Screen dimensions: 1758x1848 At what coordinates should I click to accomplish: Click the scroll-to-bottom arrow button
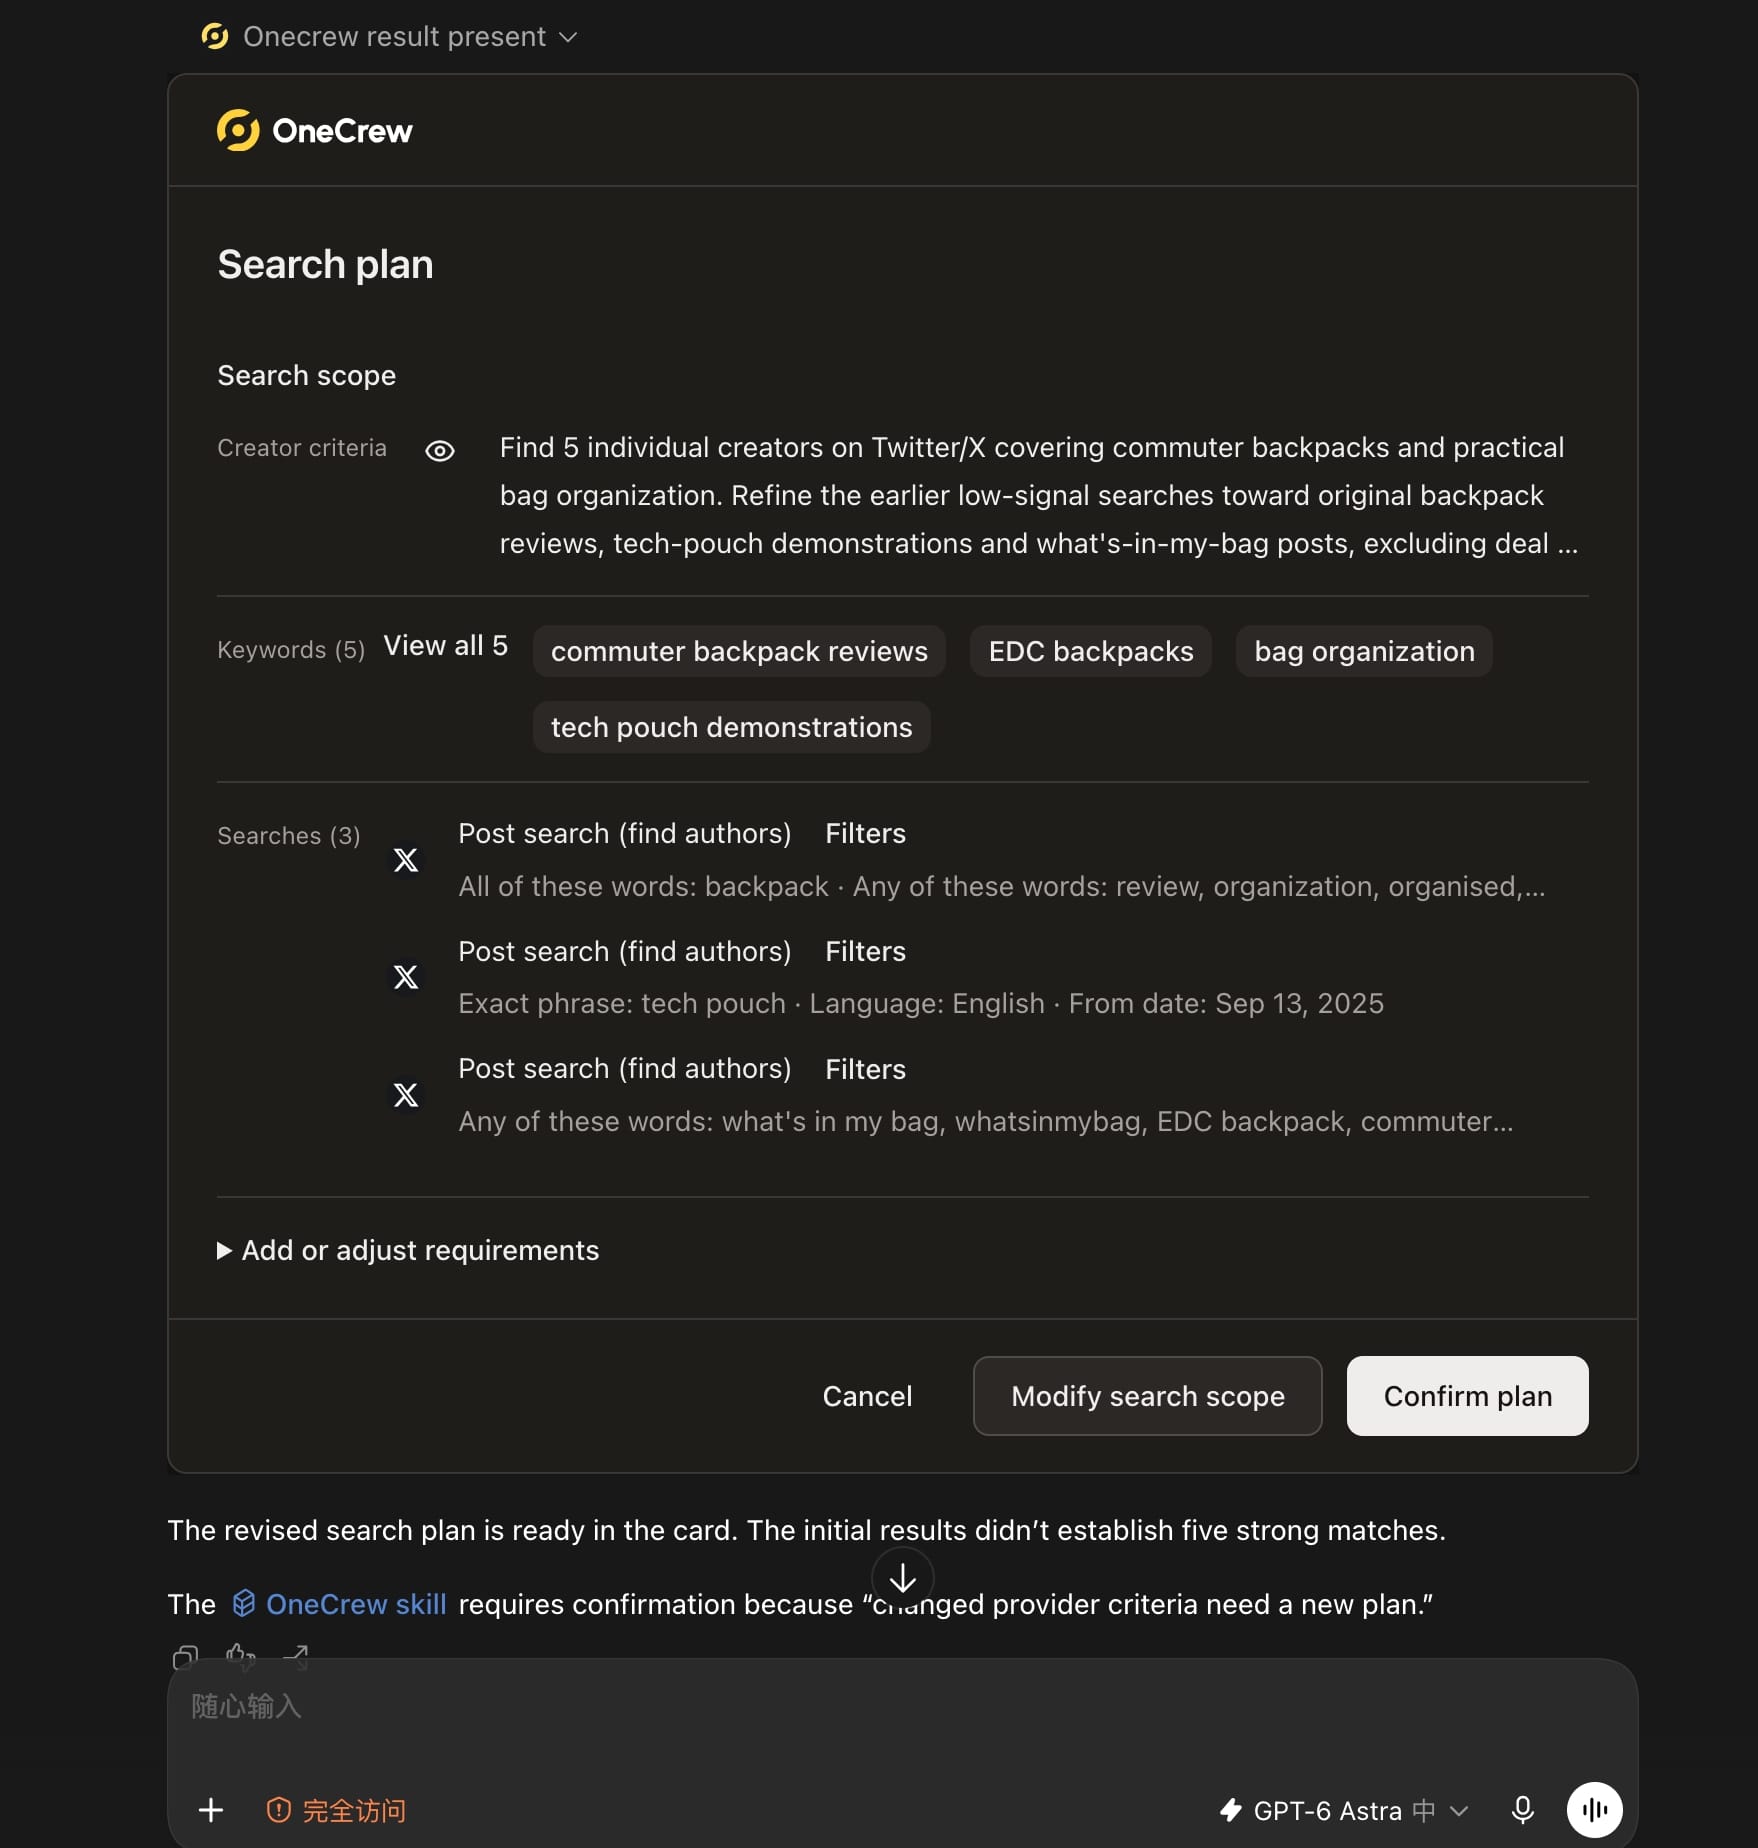[x=903, y=1578]
